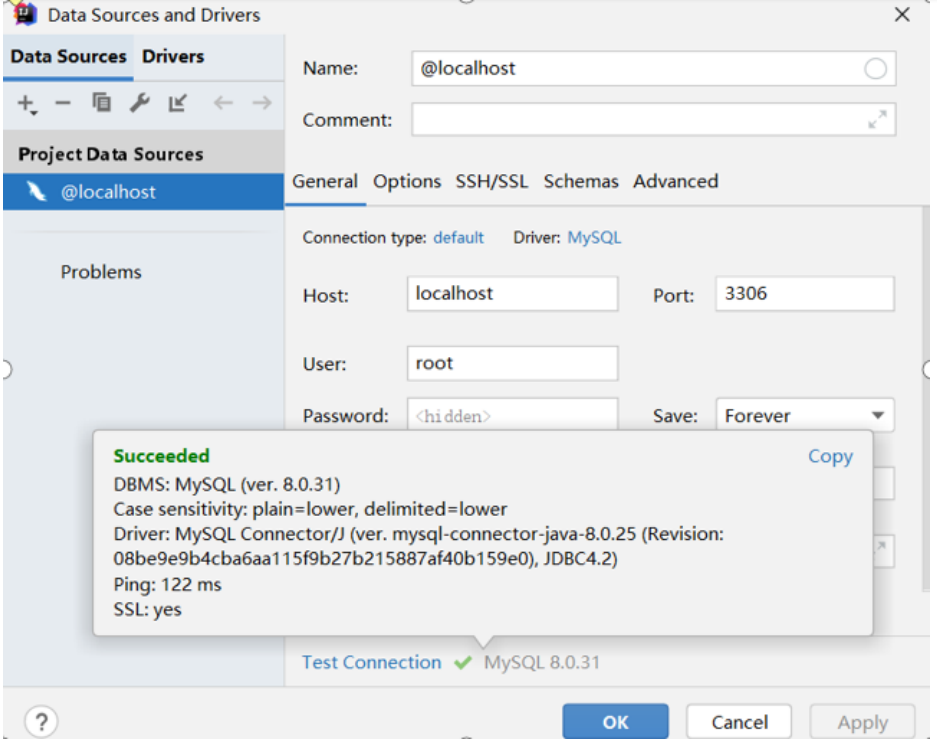Open the SSH/SSL tab
The width and height of the screenshot is (937, 746).
tap(492, 181)
